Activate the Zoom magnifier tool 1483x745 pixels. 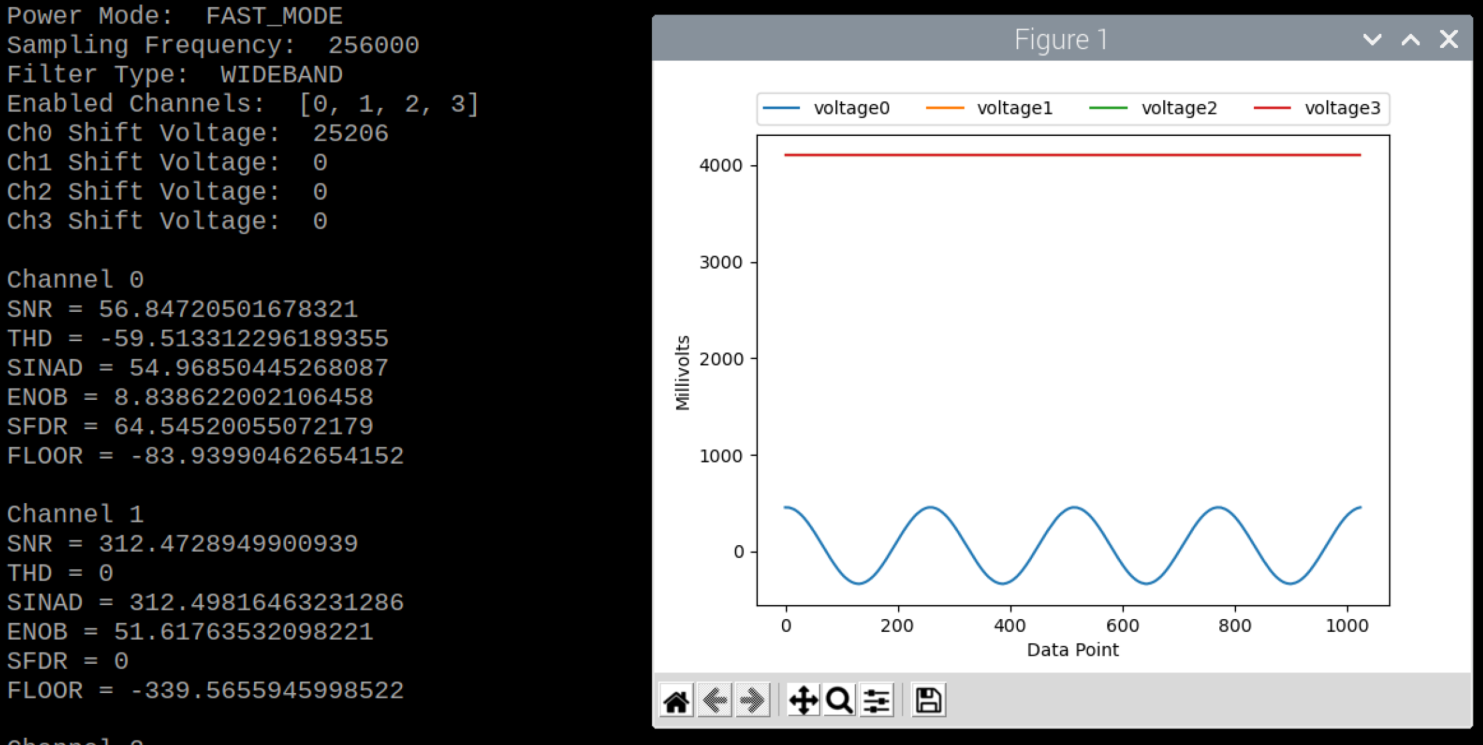pos(839,701)
